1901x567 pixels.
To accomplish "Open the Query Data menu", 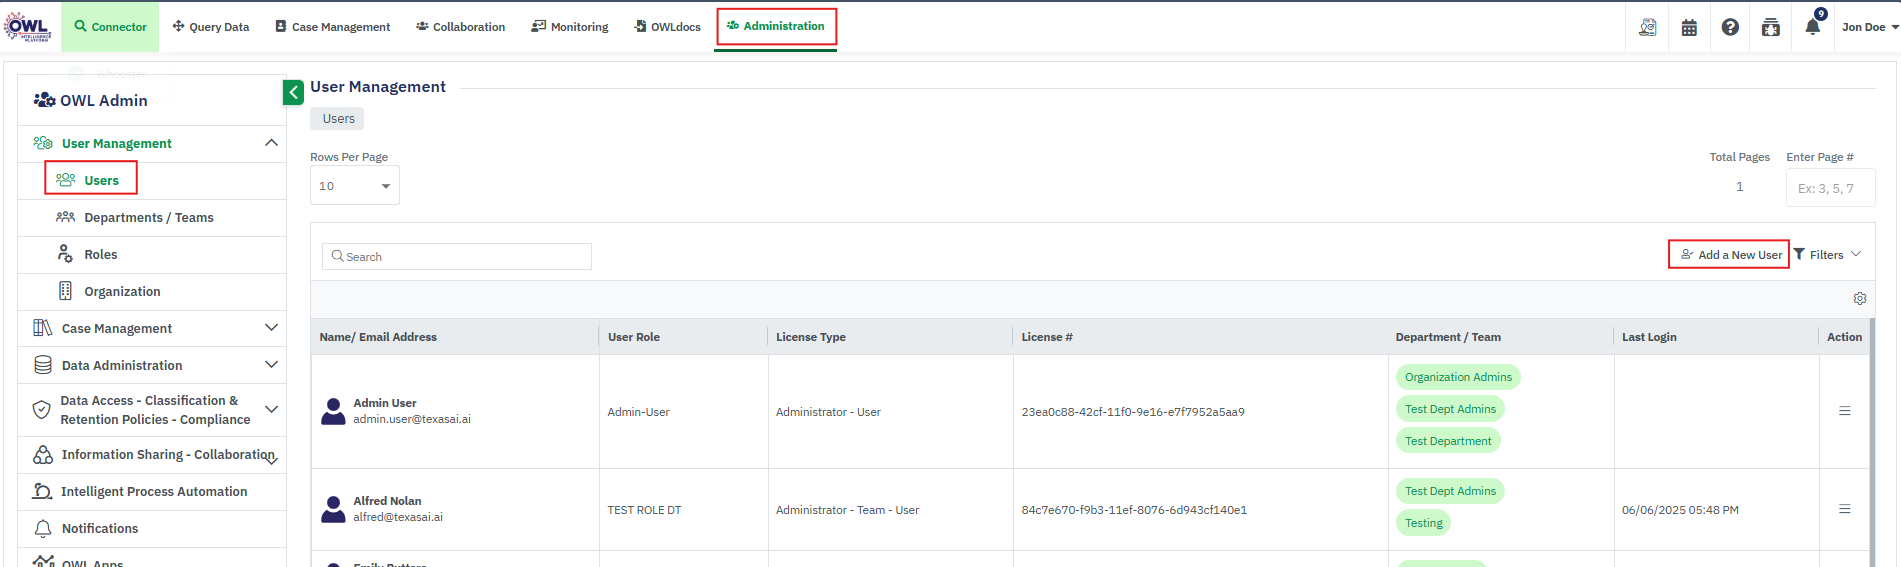I will [x=211, y=27].
